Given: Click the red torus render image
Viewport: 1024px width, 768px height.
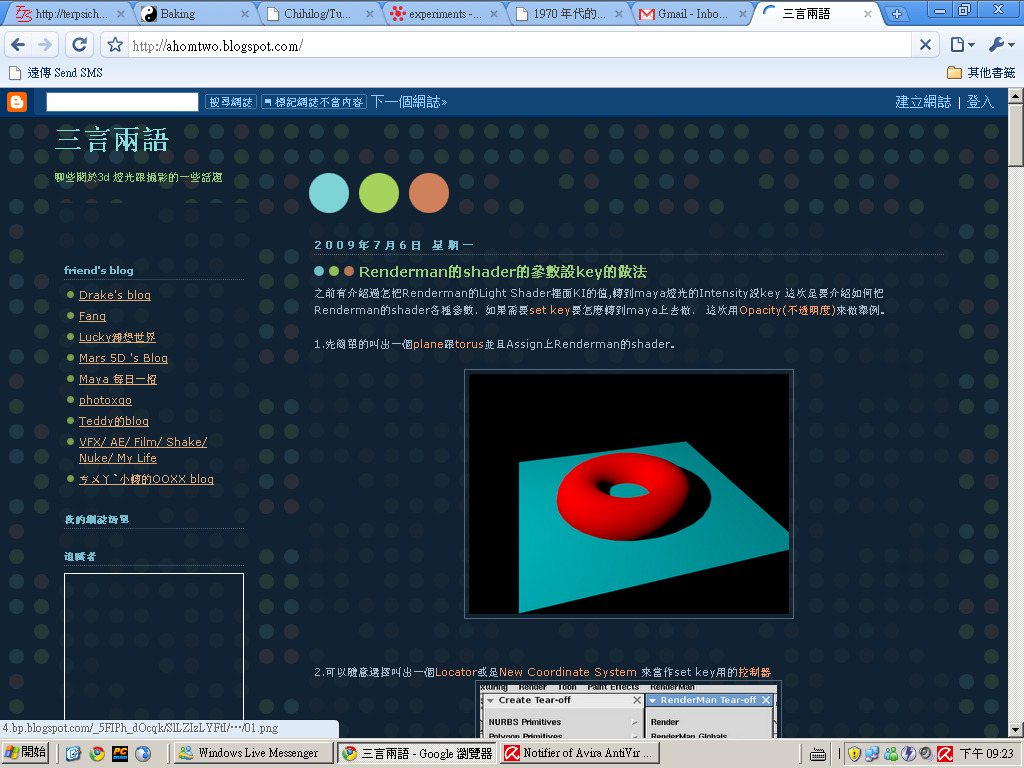Looking at the screenshot, I should coord(629,494).
